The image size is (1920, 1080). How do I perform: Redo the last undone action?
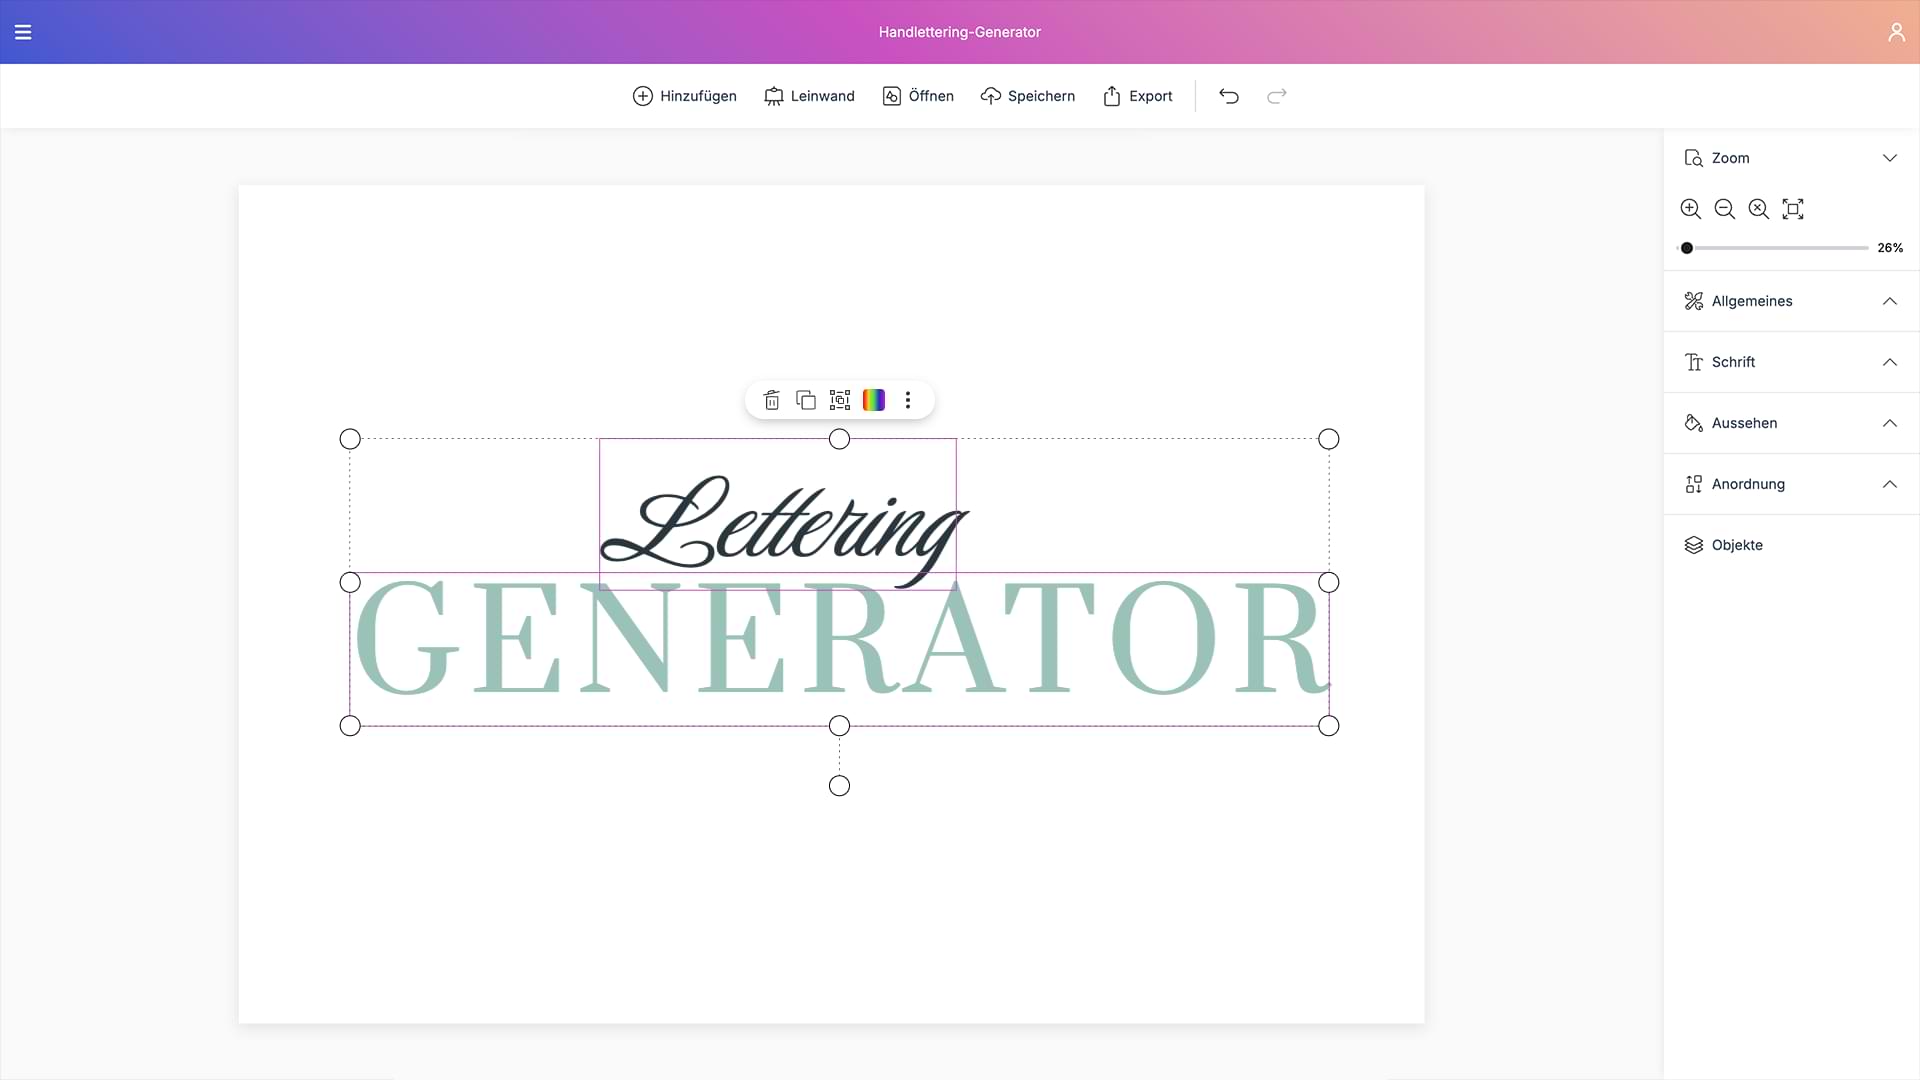point(1277,96)
